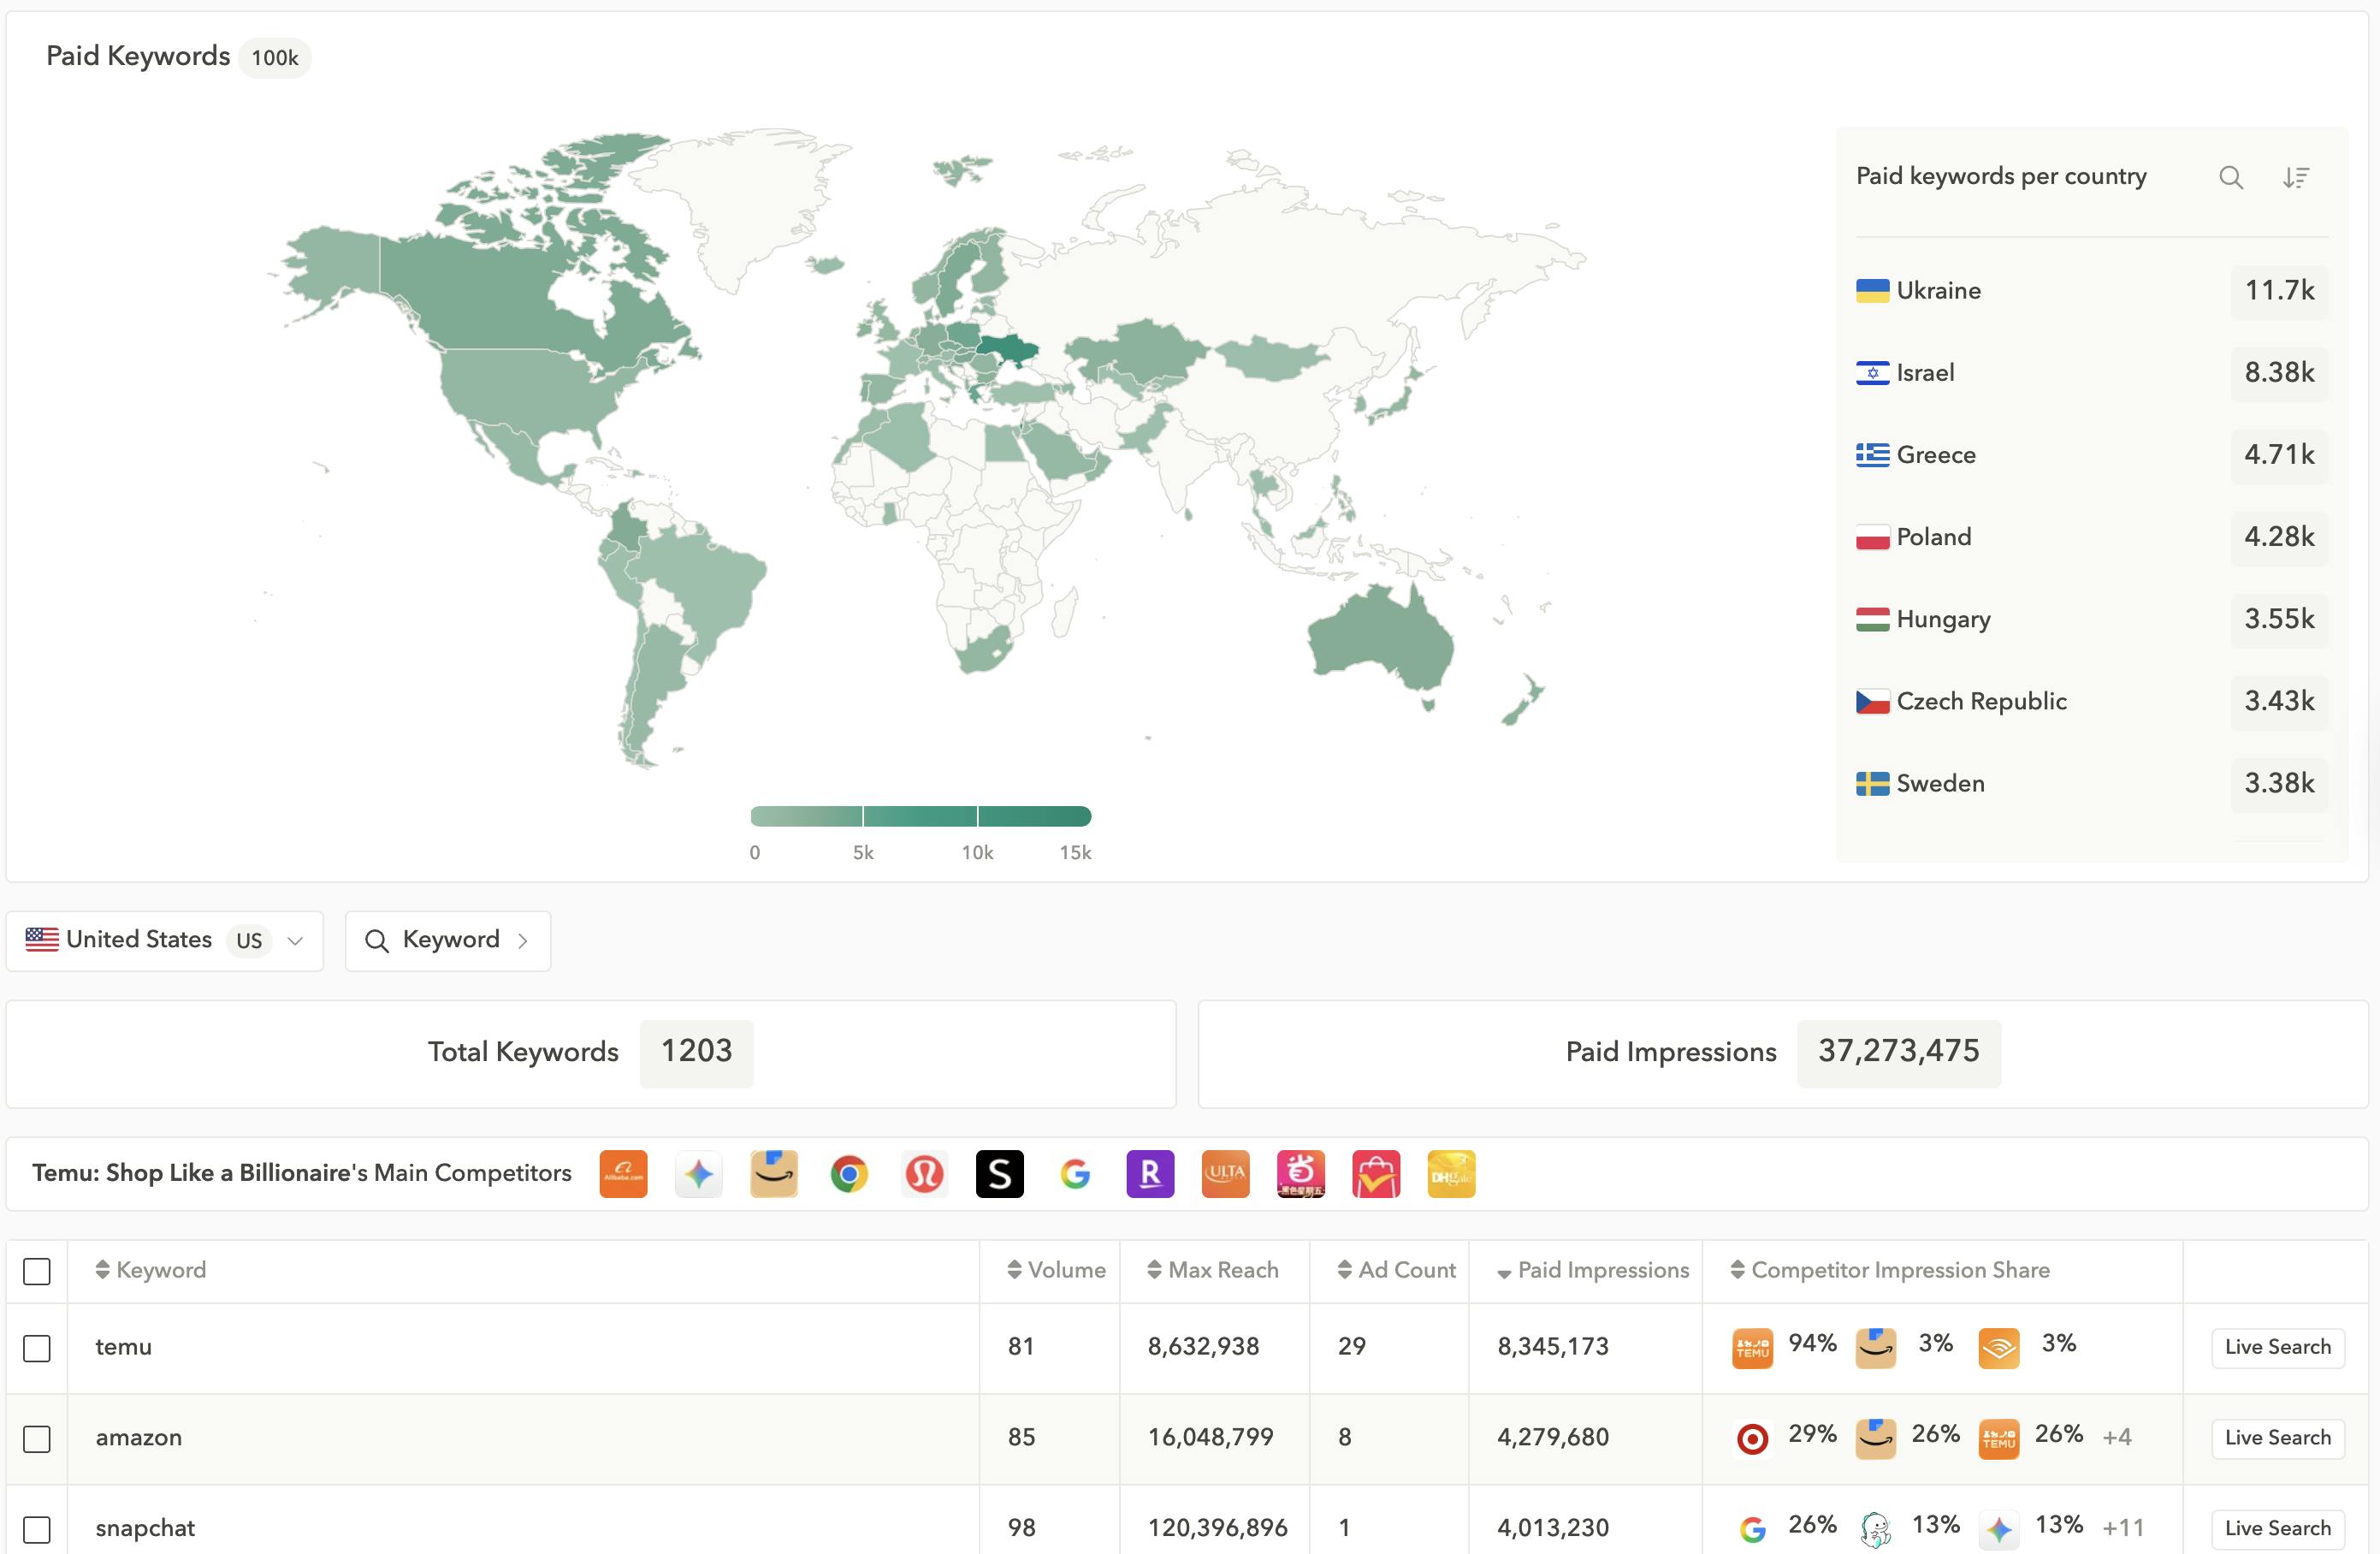Select the Google Chrome competitor icon
This screenshot has height=1554, width=2380.
coord(849,1173)
